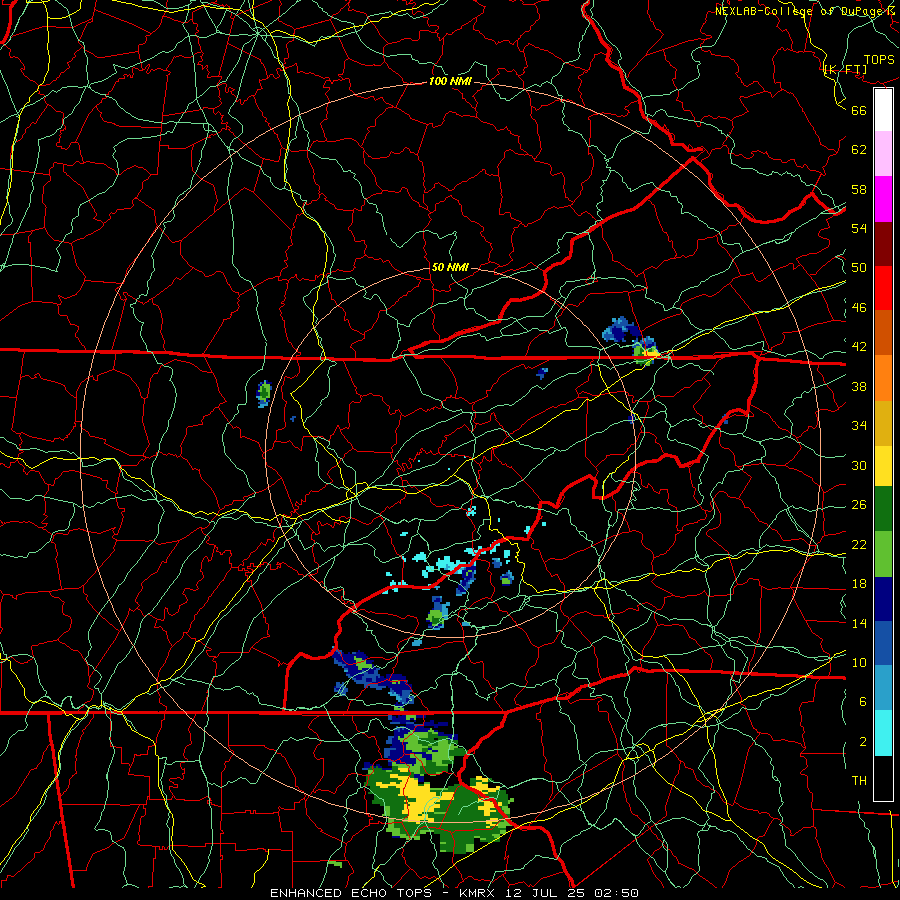Click the 26 legend value
Viewport: 900px width, 900px height.
859,505
